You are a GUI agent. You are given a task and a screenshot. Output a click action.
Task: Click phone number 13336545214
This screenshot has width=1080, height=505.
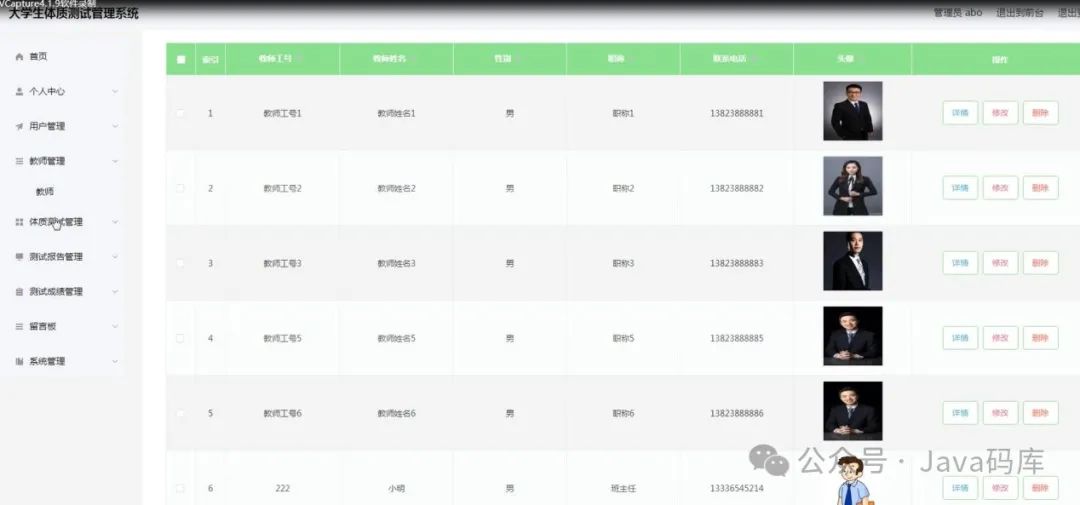736,488
